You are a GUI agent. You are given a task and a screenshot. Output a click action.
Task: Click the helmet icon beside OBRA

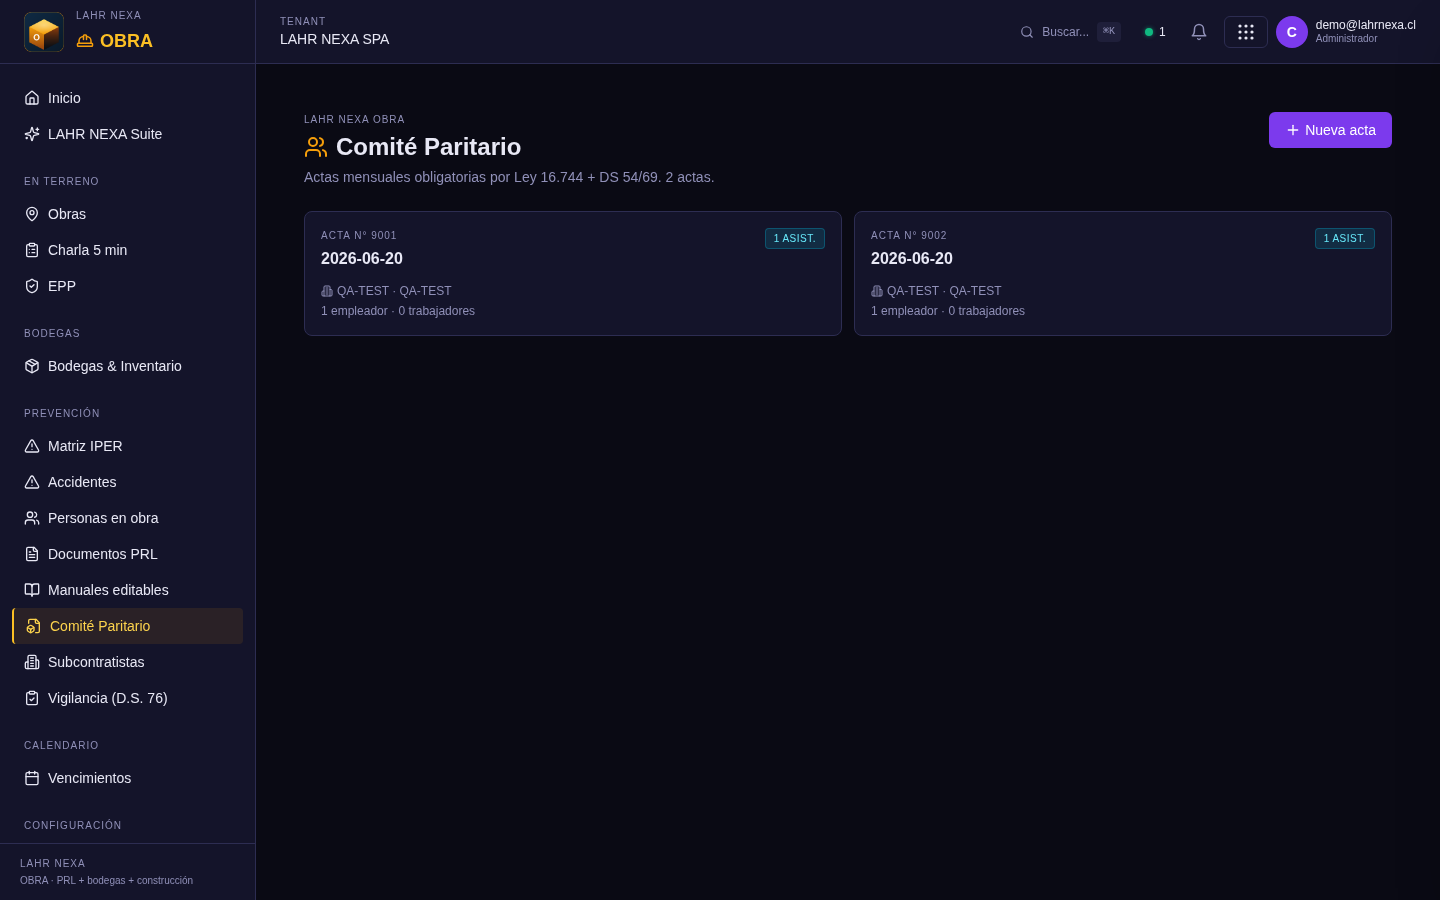85,41
